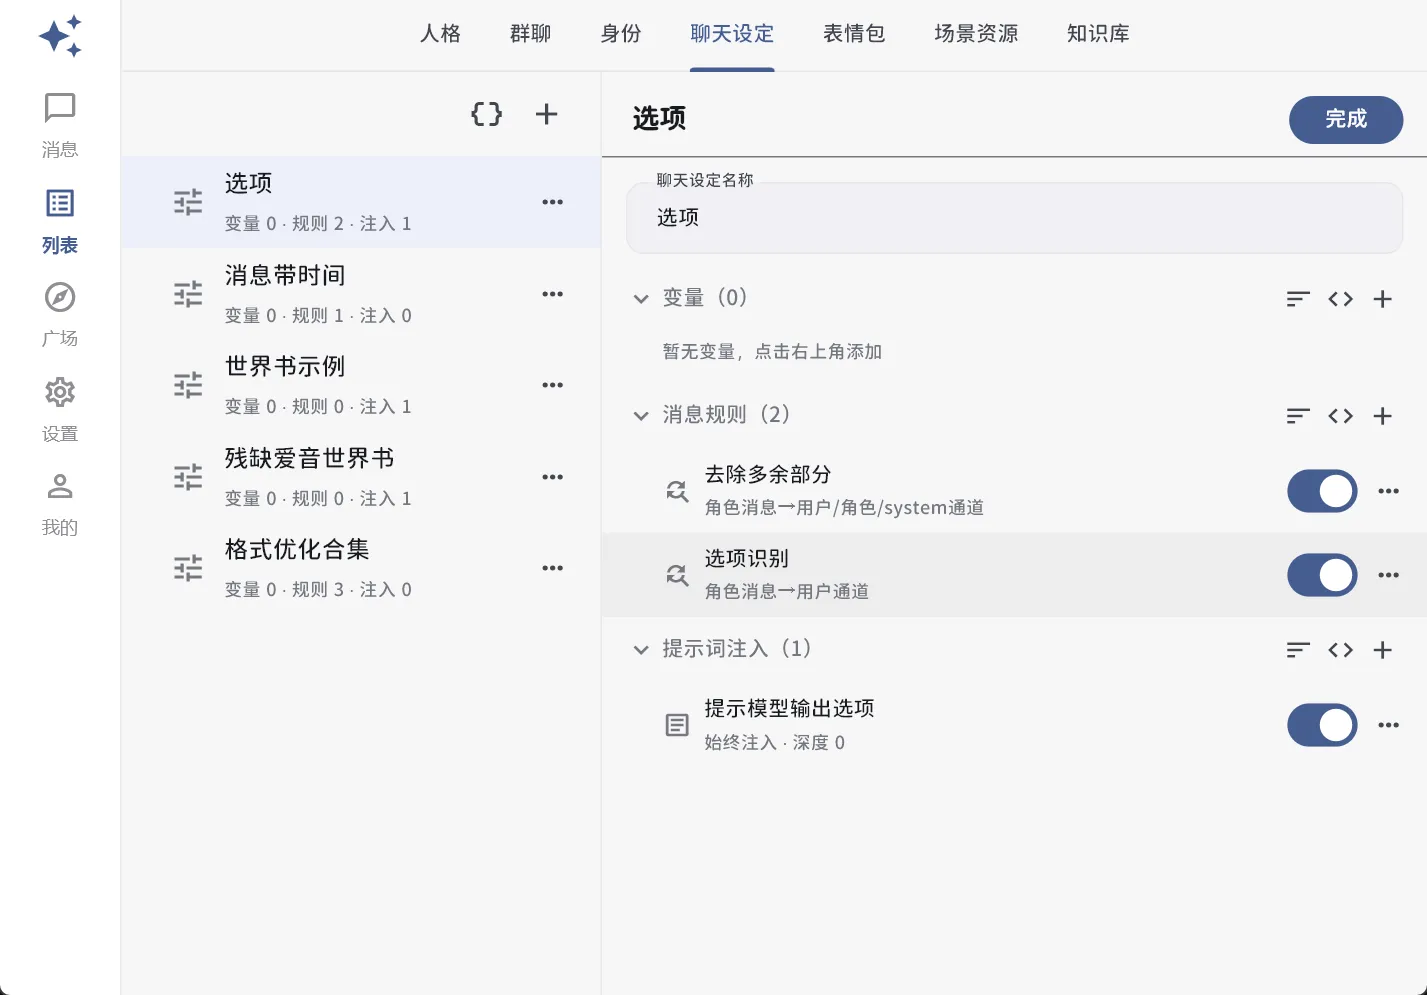Viewport: 1427px width, 995px height.
Task: Collapse the 消息规则 (2) section
Action: pyautogui.click(x=641, y=416)
